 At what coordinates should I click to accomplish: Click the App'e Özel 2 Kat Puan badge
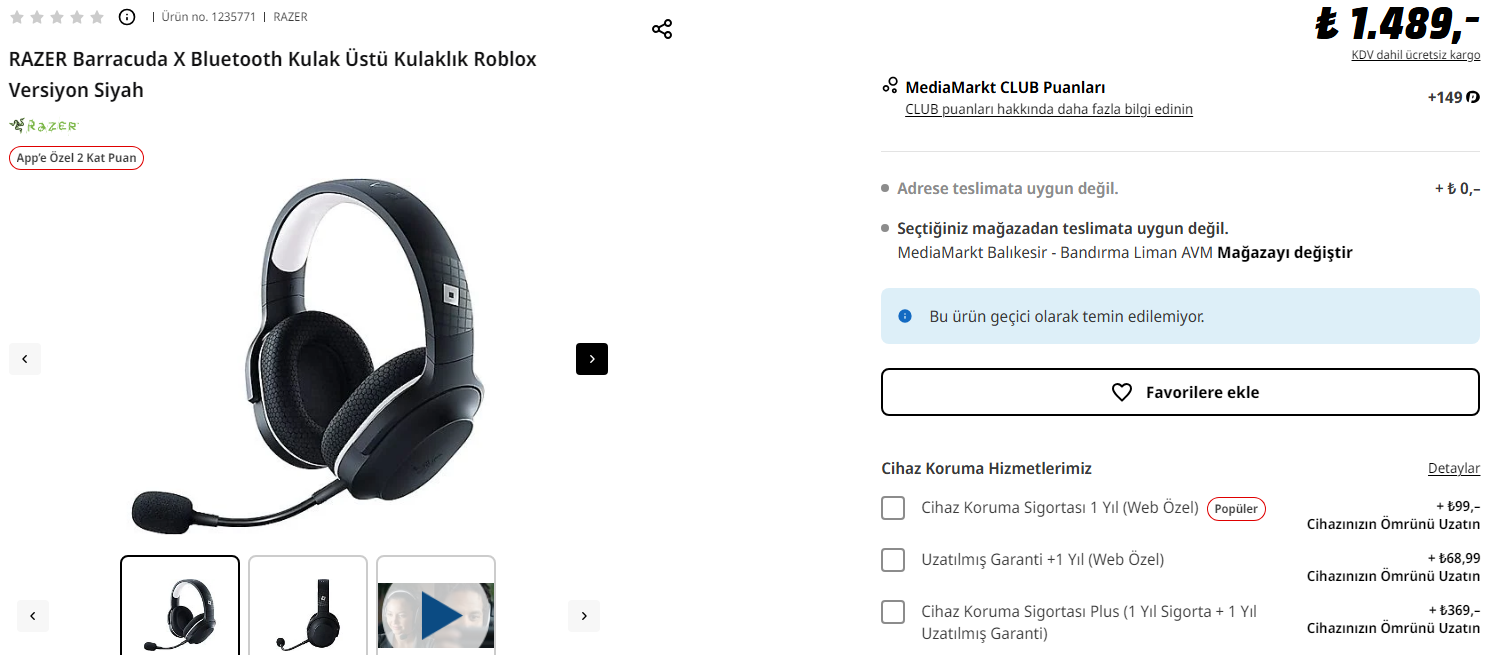[x=76, y=158]
